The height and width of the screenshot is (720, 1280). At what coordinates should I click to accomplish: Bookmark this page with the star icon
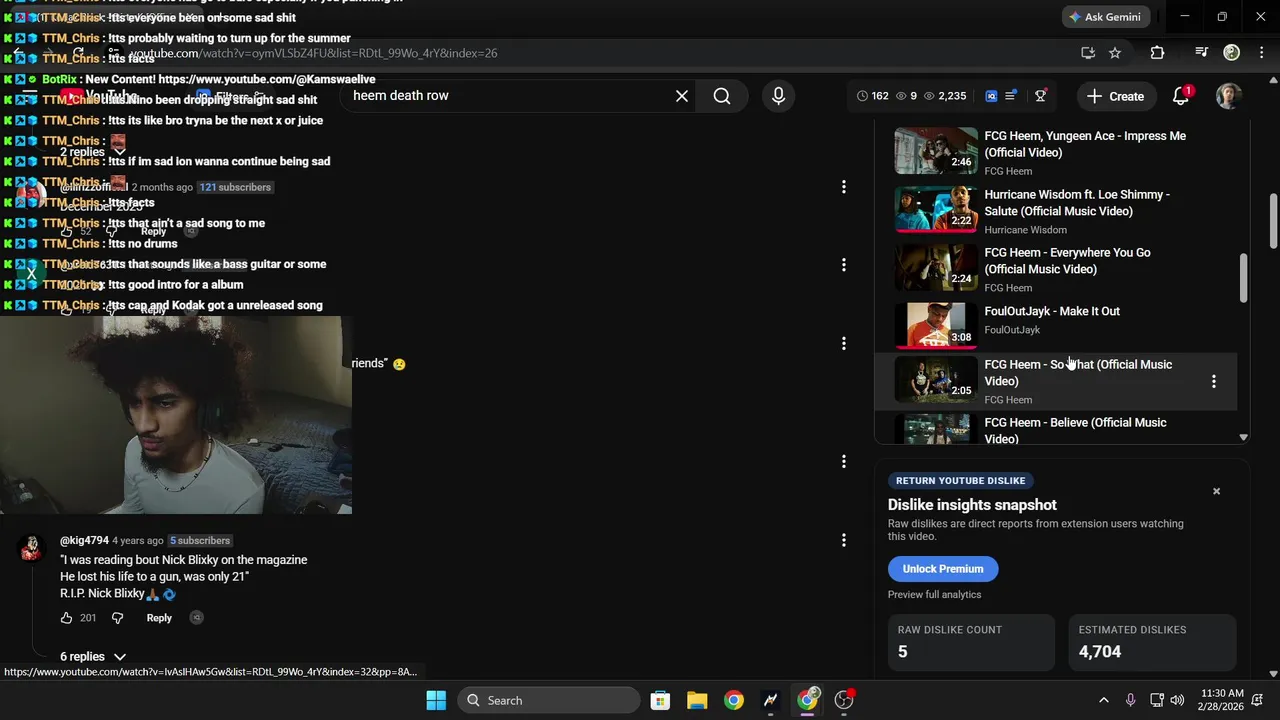(x=1115, y=53)
